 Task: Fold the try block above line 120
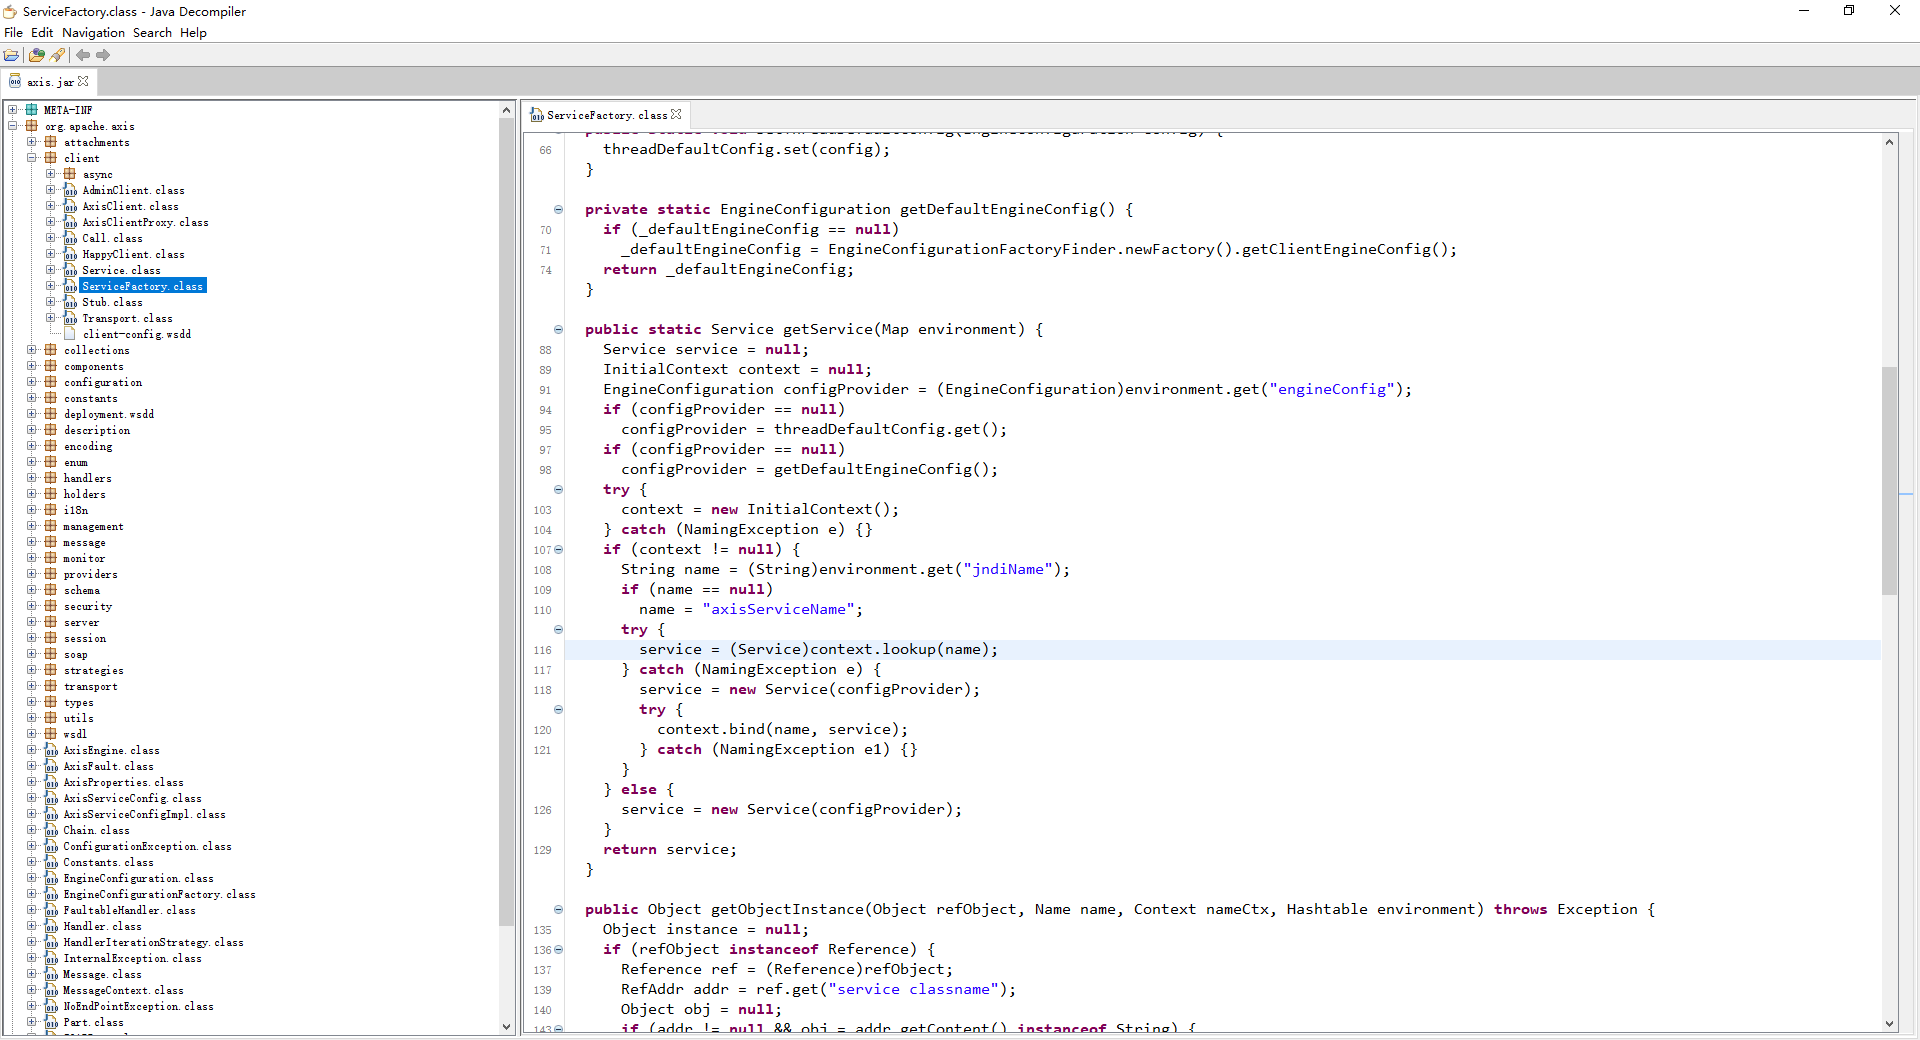pyautogui.click(x=558, y=710)
